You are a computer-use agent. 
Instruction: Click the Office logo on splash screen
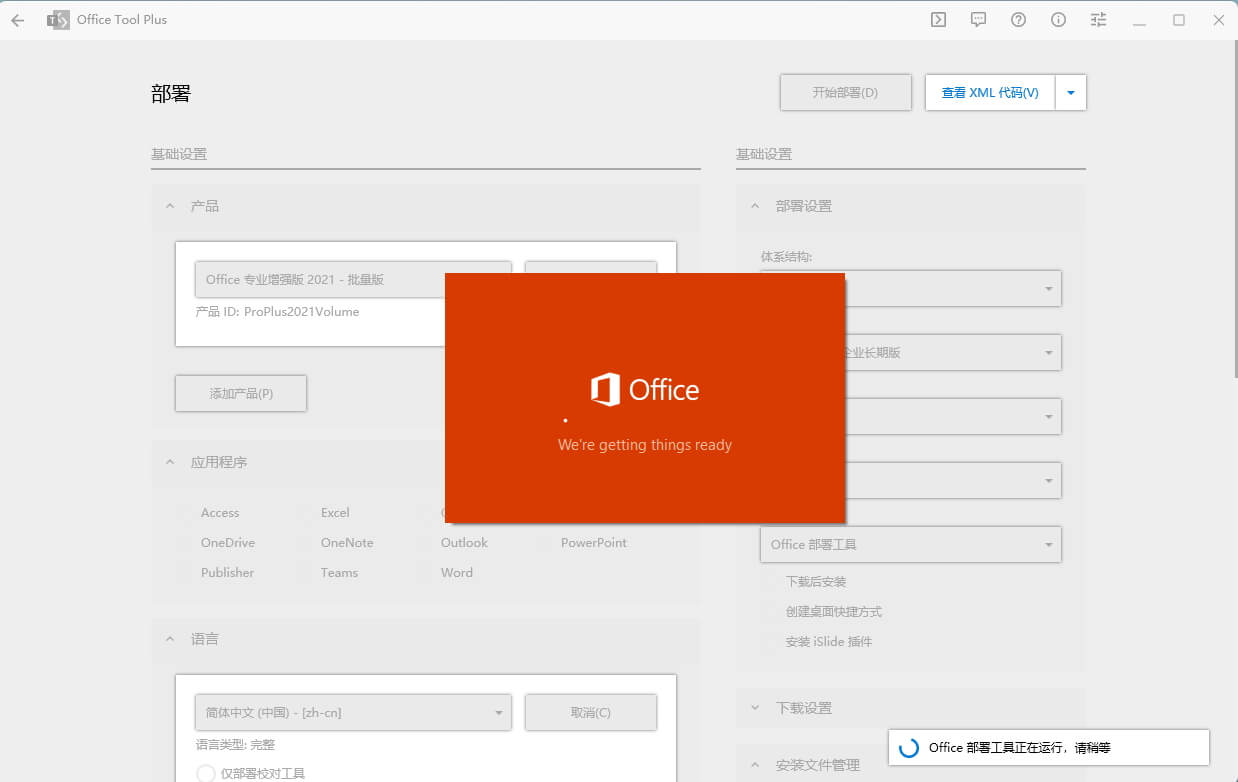605,390
